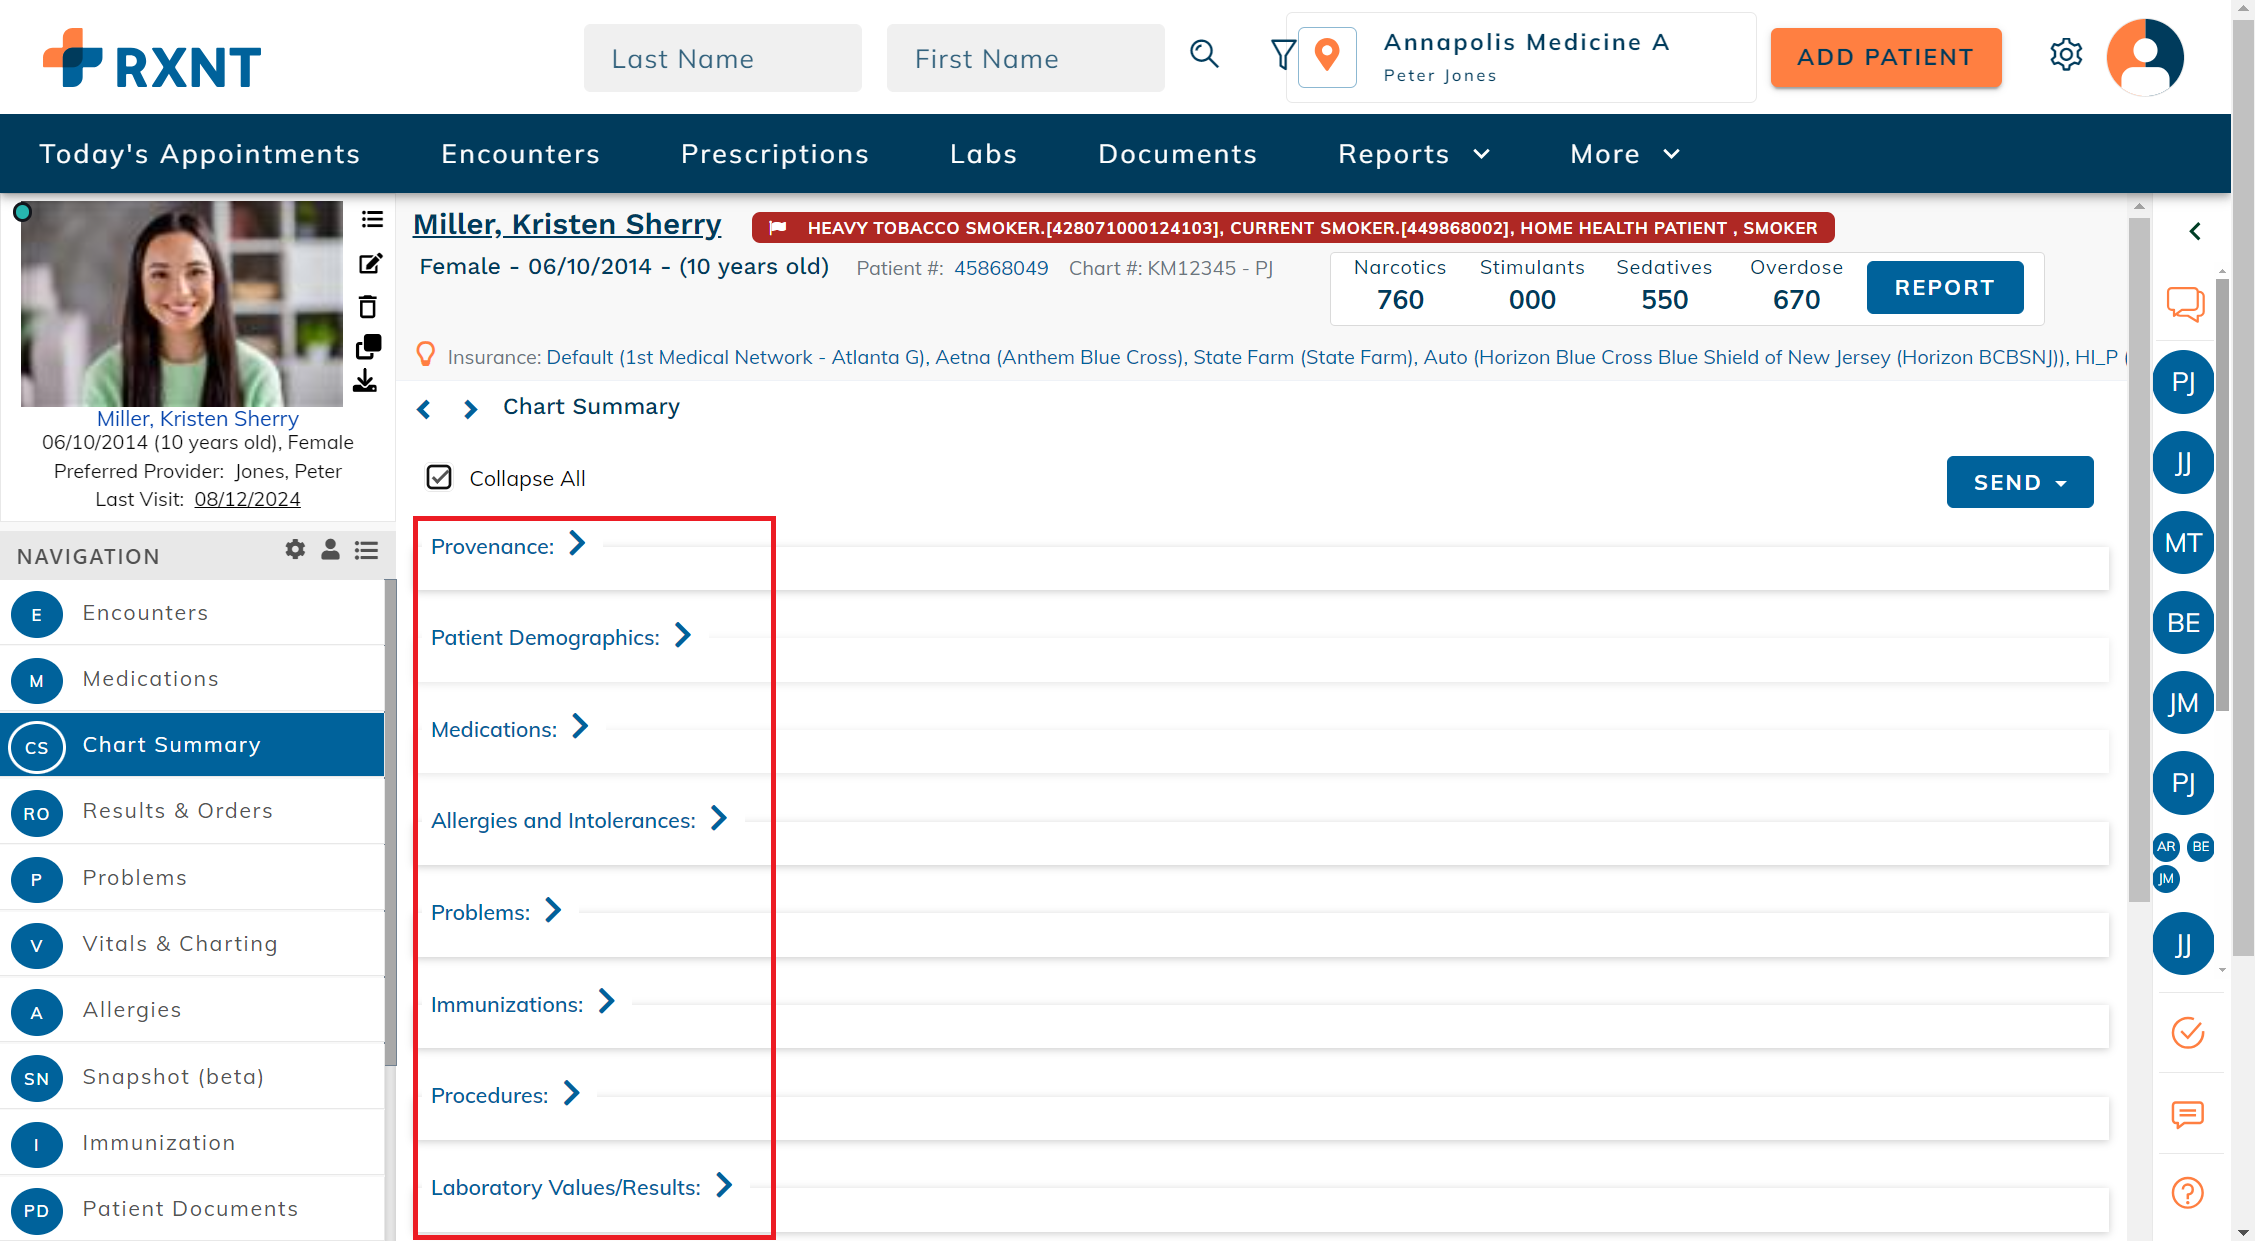Select the Immunization navigation icon labeled I
2255x1241 pixels.
coord(36,1145)
